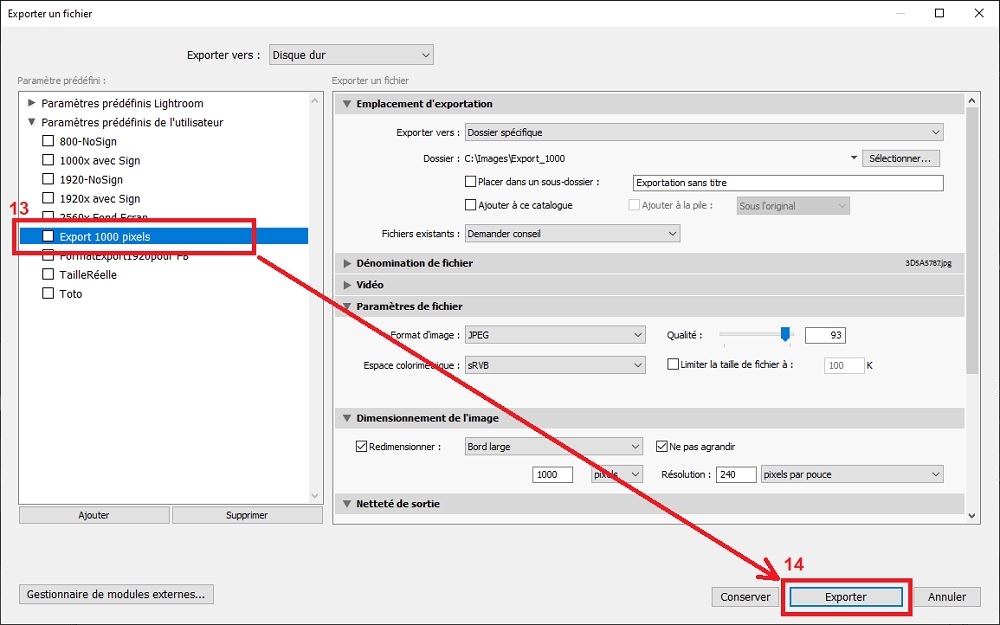Click the Qualité slider handle
The width and height of the screenshot is (1000, 625).
tap(786, 334)
